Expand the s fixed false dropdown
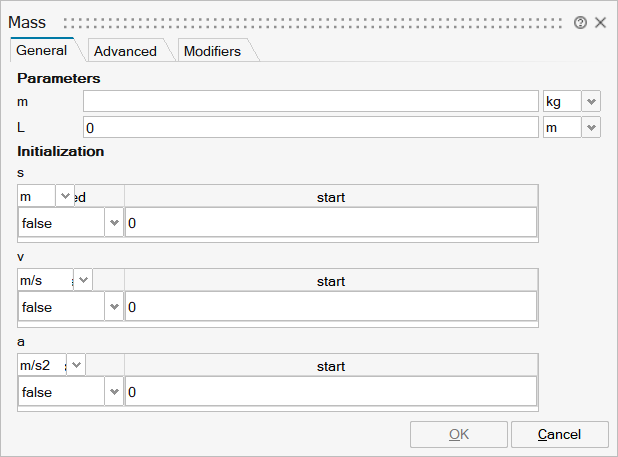 [113, 223]
